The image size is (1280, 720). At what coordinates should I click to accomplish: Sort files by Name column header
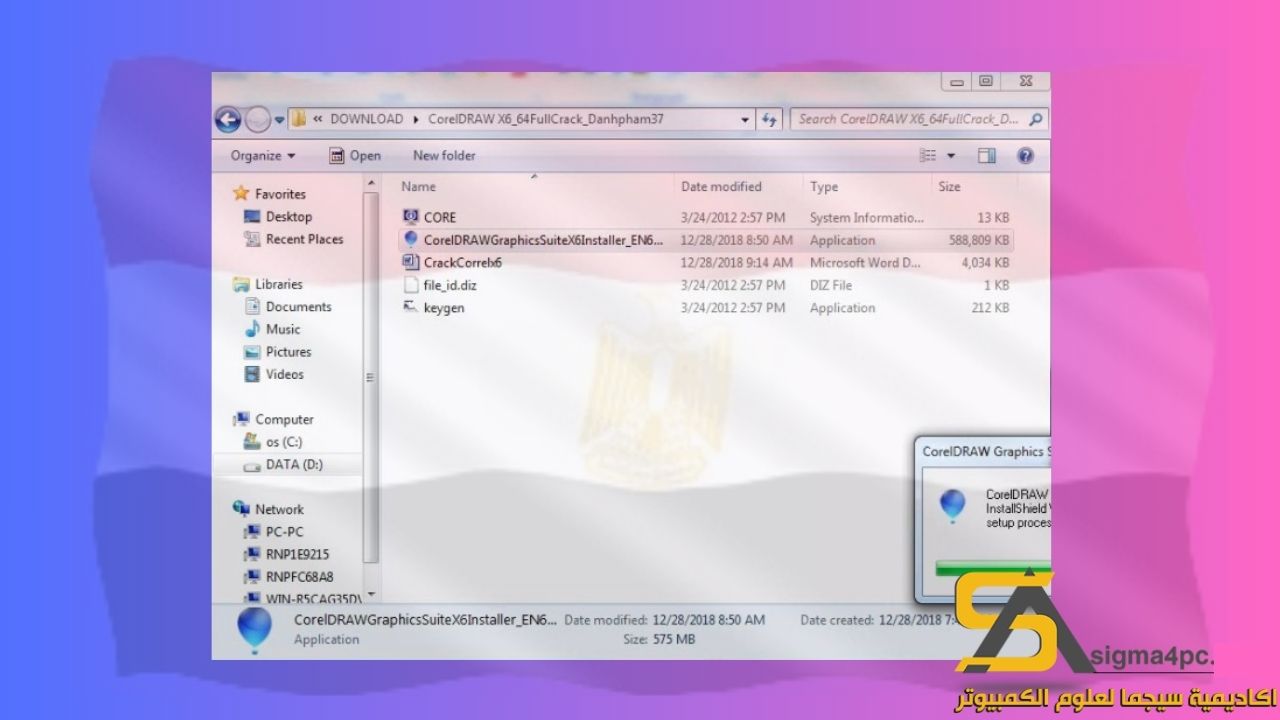(x=419, y=187)
